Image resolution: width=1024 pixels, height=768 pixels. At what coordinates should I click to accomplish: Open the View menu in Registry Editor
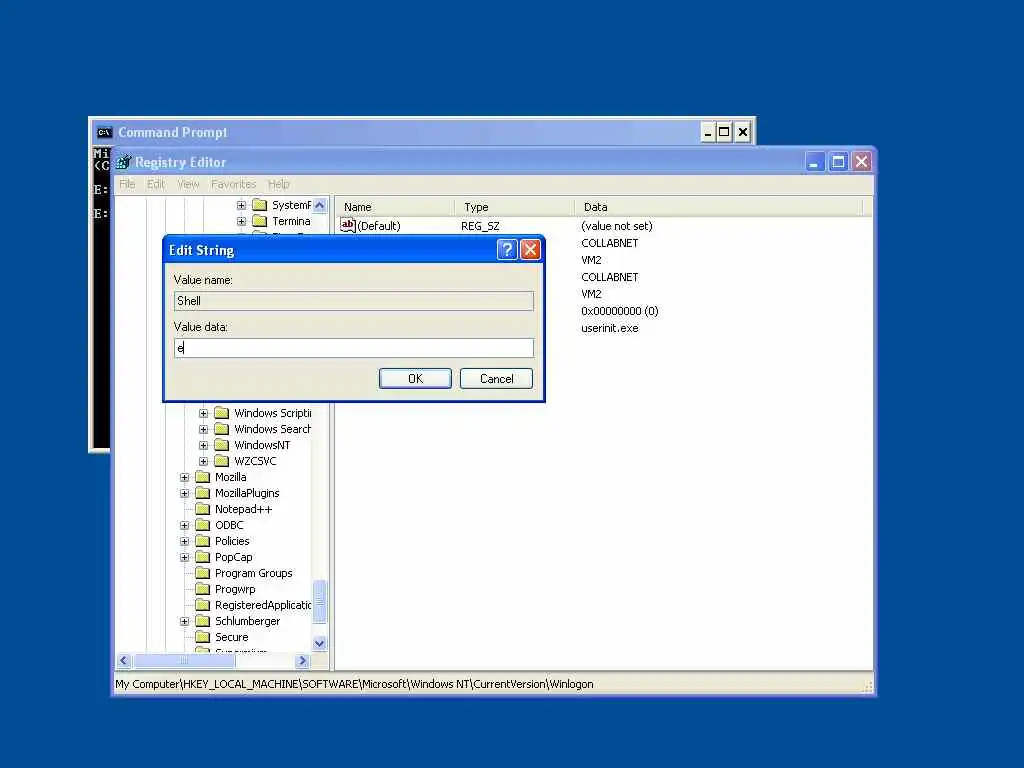[x=188, y=184]
